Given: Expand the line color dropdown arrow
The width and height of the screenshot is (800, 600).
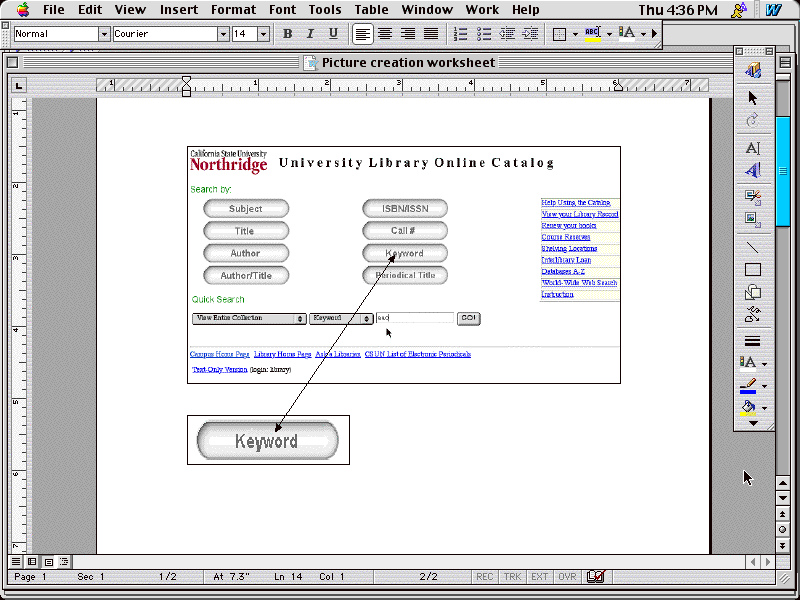Looking at the screenshot, I should (x=764, y=386).
